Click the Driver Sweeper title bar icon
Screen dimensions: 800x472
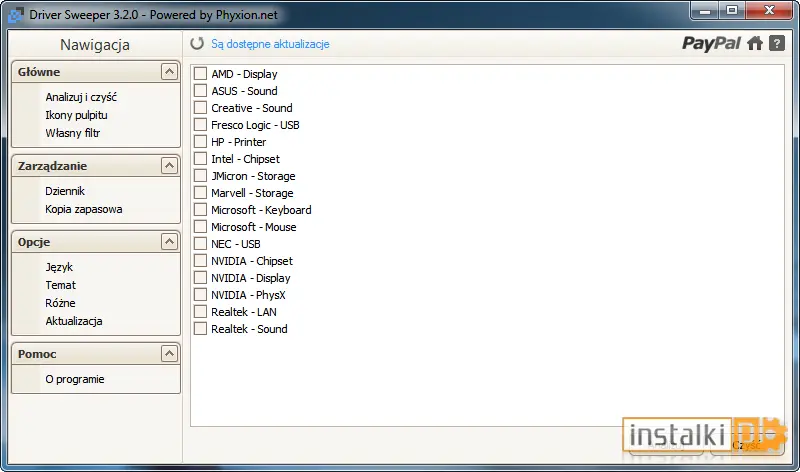16,14
